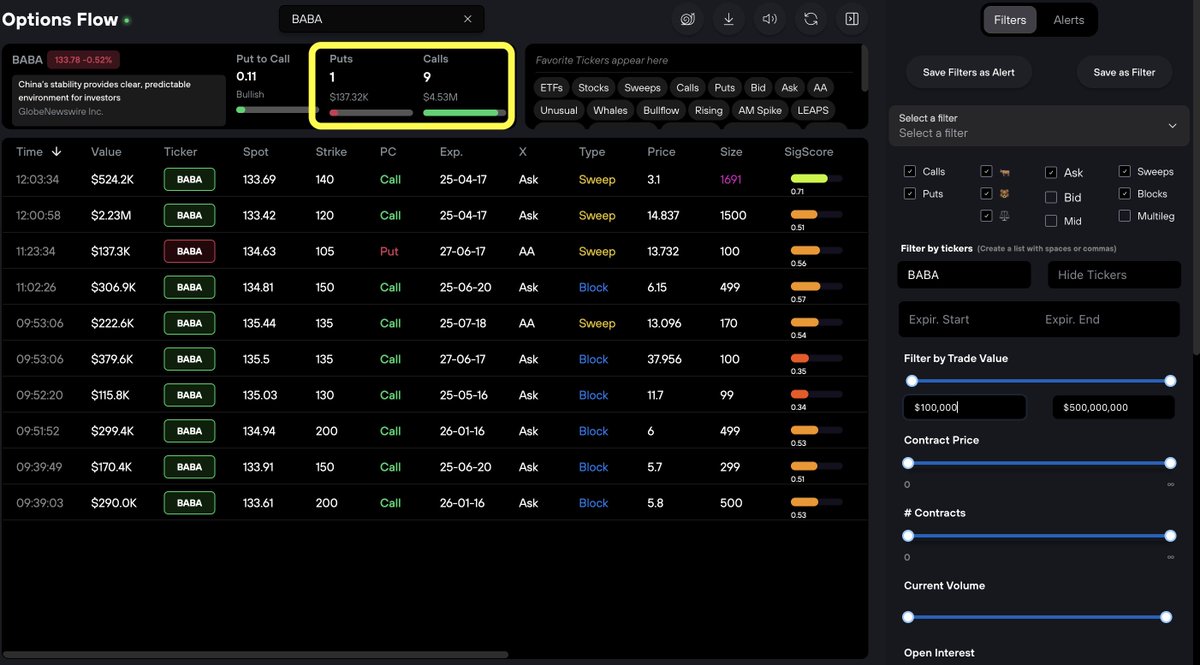
Task: Click Trade Value slider left handle
Action: 911,381
